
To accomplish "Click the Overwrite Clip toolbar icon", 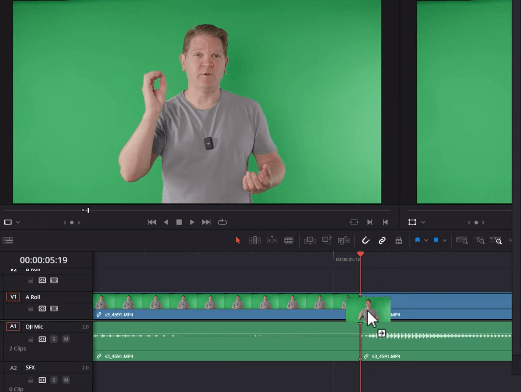I will point(327,240).
